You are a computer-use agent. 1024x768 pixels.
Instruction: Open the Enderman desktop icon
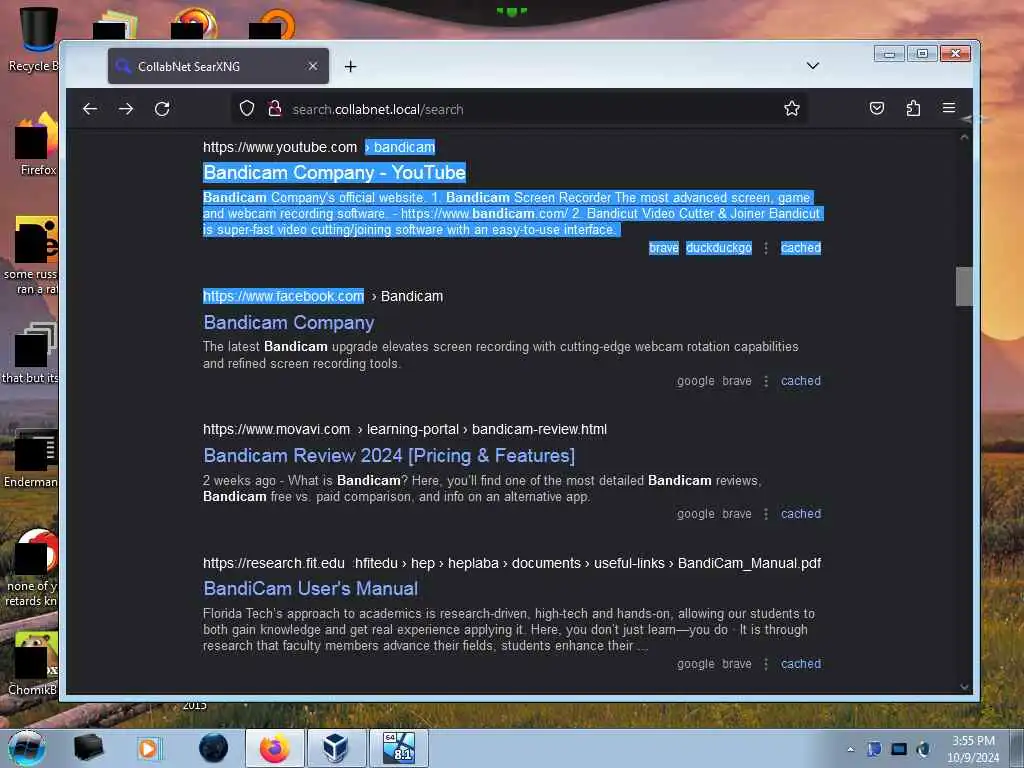click(31, 457)
